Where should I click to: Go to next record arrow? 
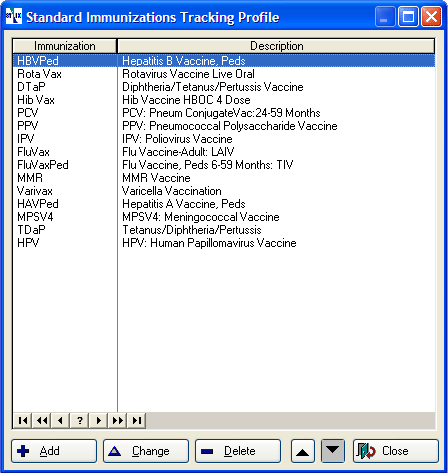(98, 420)
